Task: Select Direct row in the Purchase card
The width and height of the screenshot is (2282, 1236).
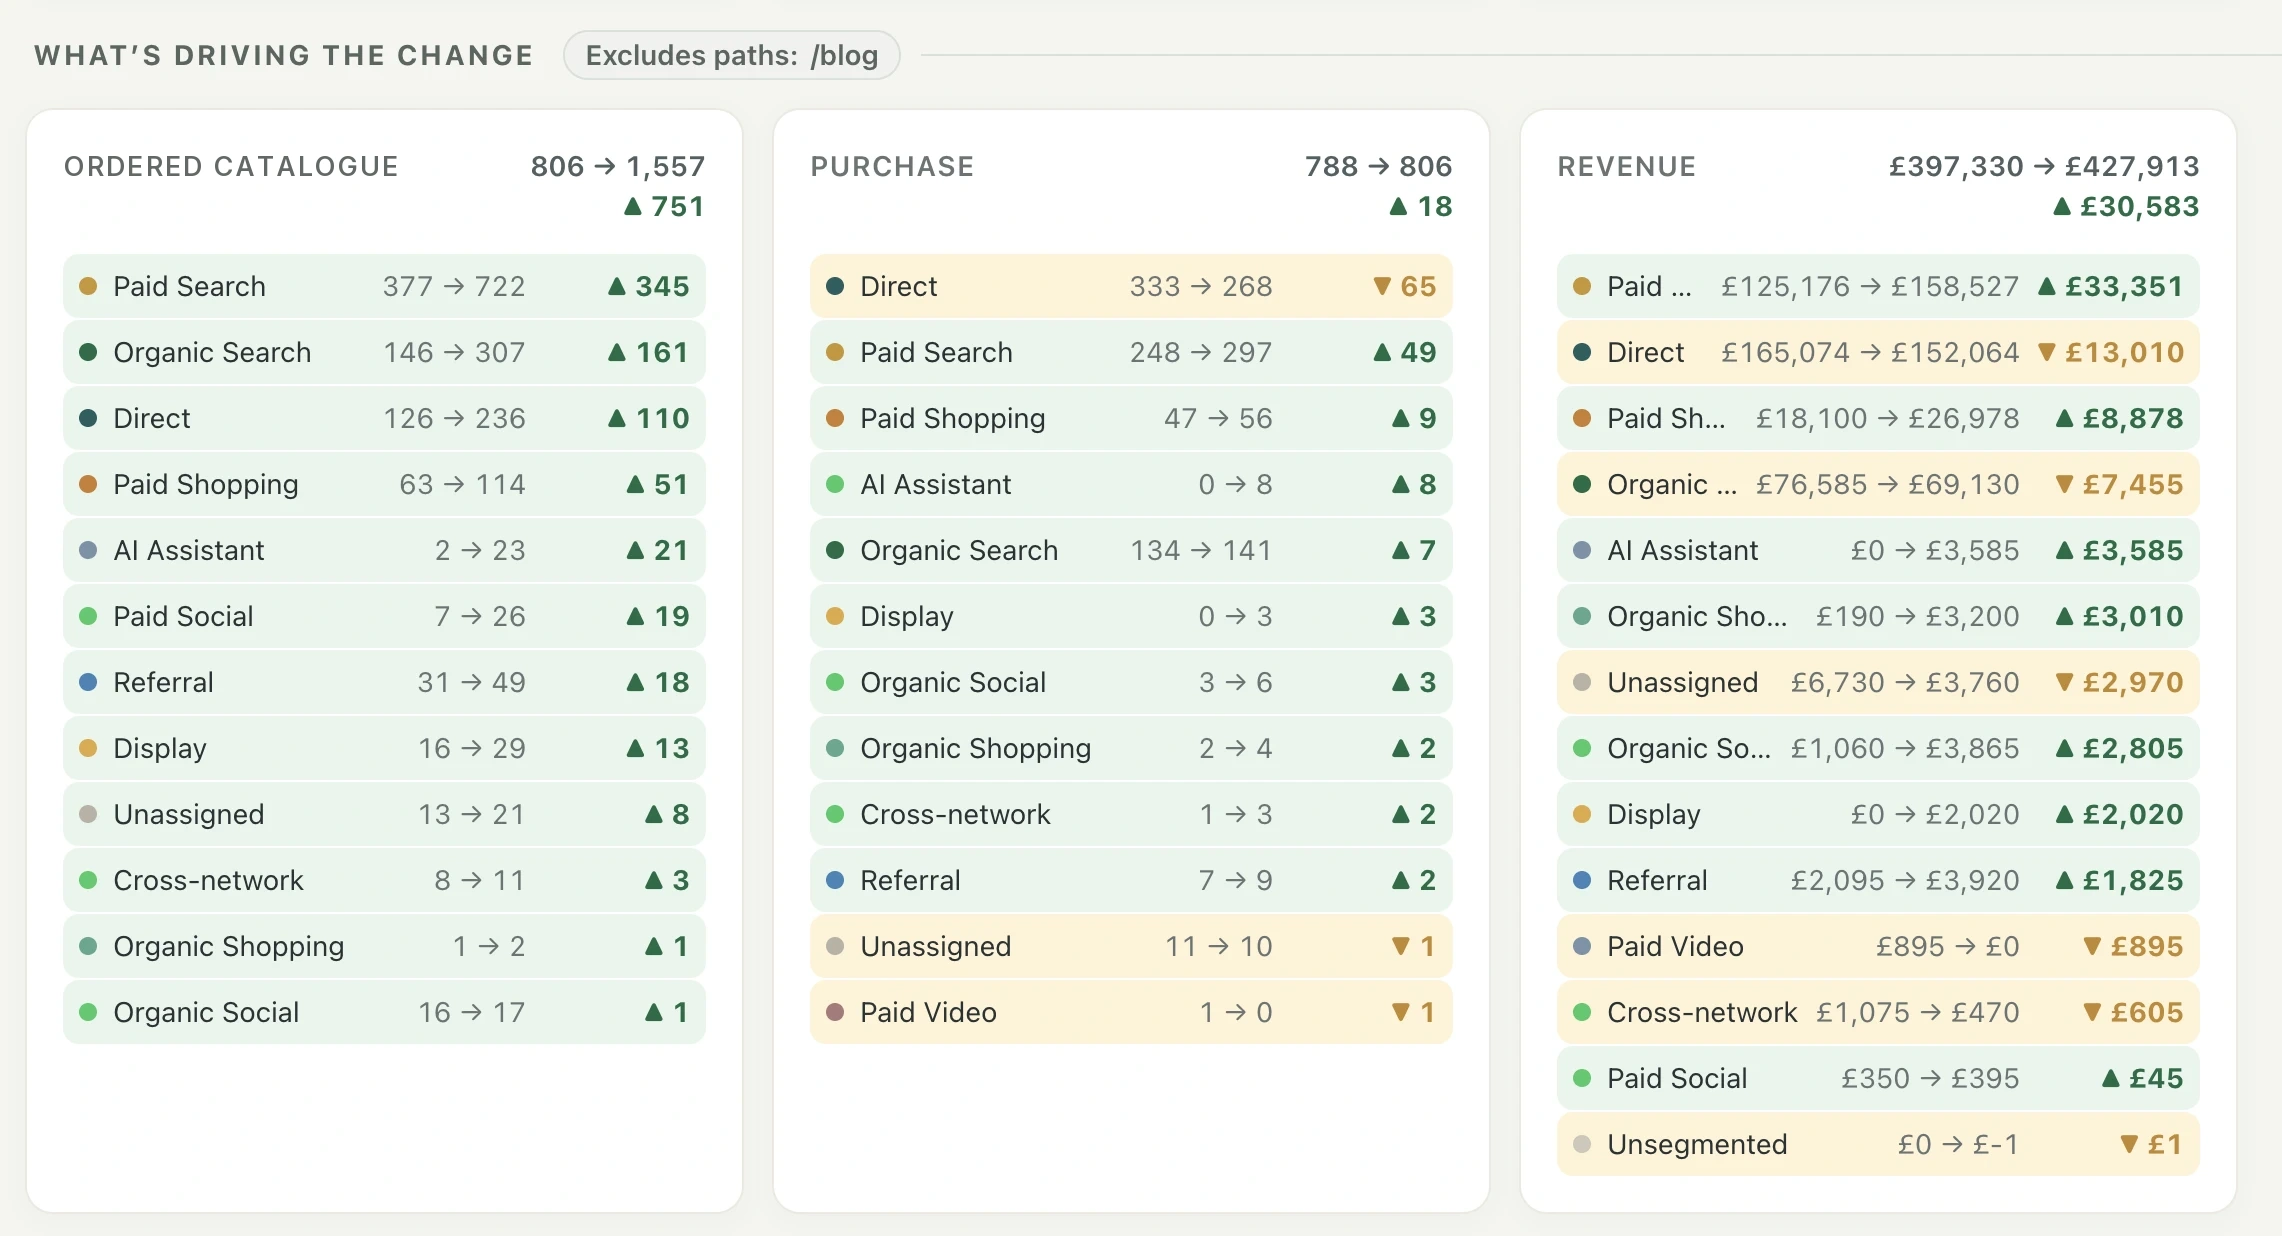Action: 1131,286
